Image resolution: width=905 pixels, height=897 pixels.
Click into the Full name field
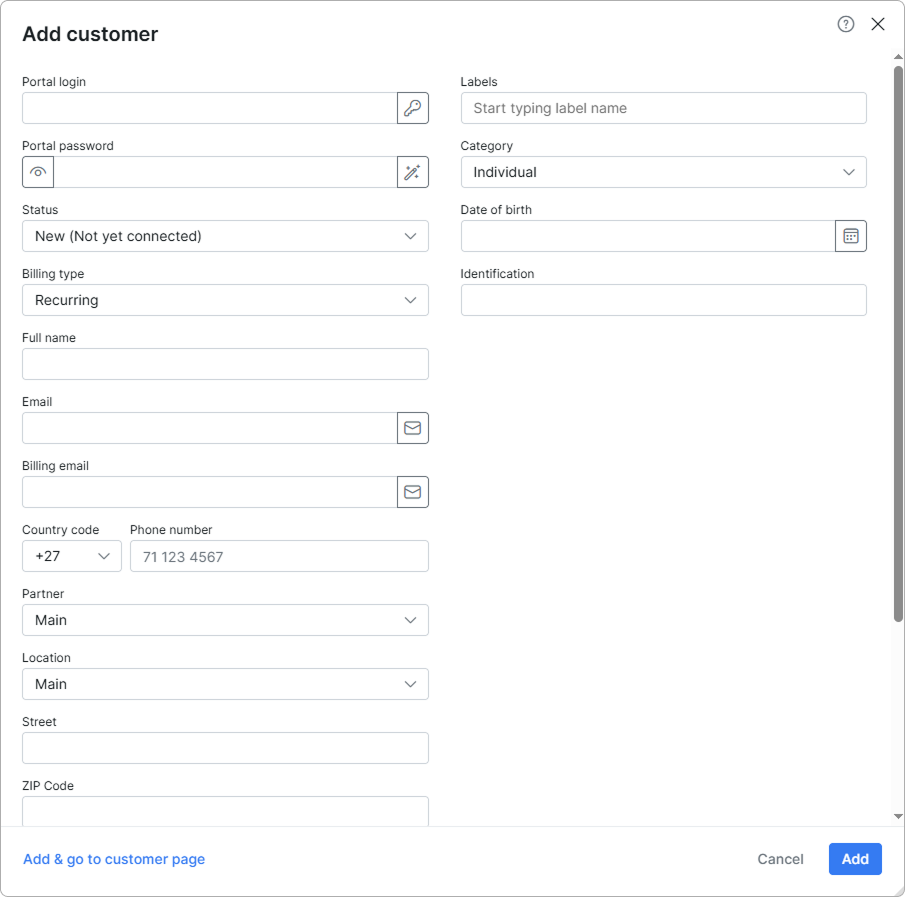(x=225, y=364)
